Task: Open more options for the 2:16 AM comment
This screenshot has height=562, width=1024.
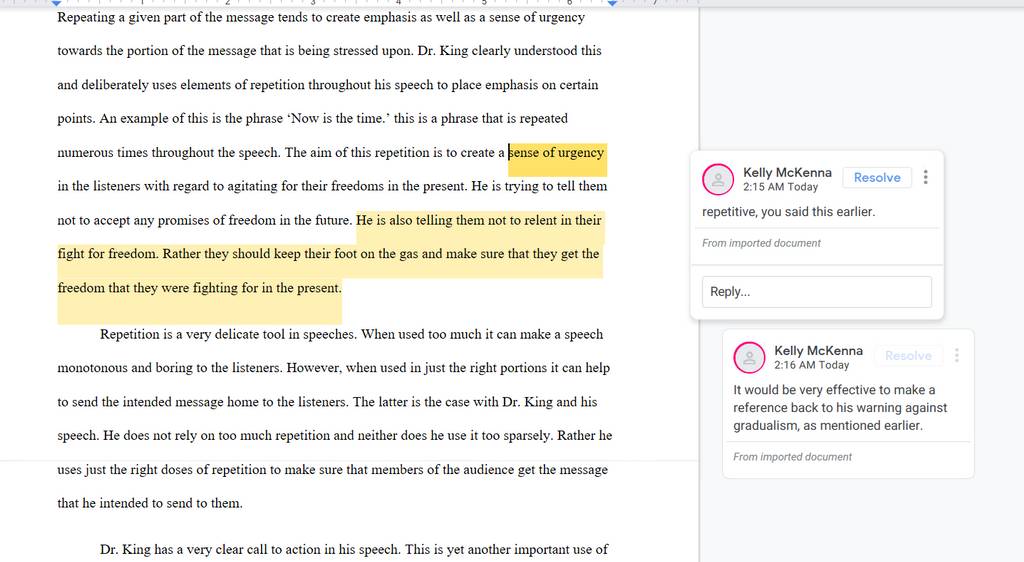Action: tap(957, 355)
